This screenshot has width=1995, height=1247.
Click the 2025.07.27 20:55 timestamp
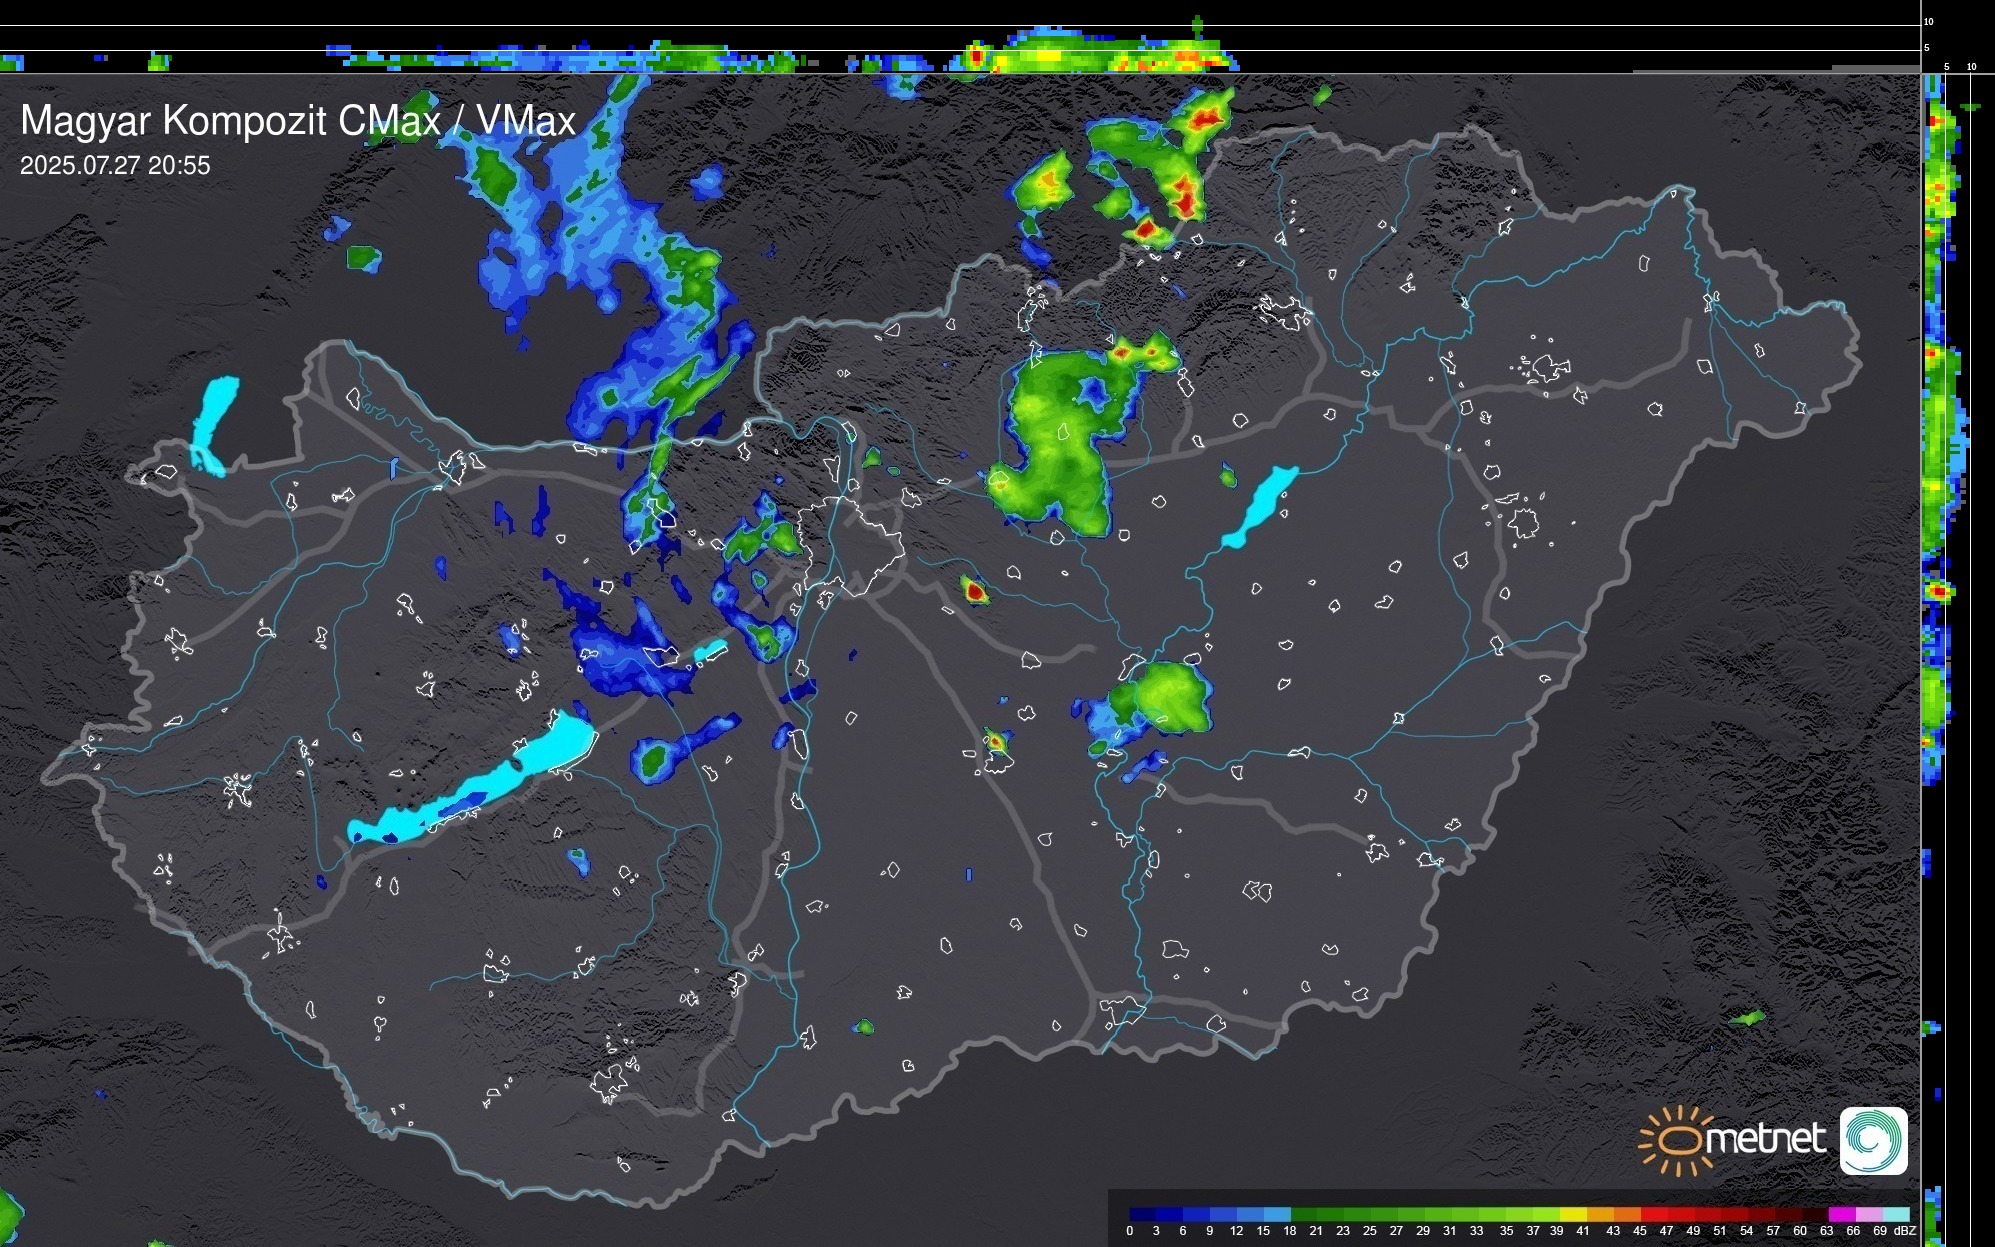(115, 166)
